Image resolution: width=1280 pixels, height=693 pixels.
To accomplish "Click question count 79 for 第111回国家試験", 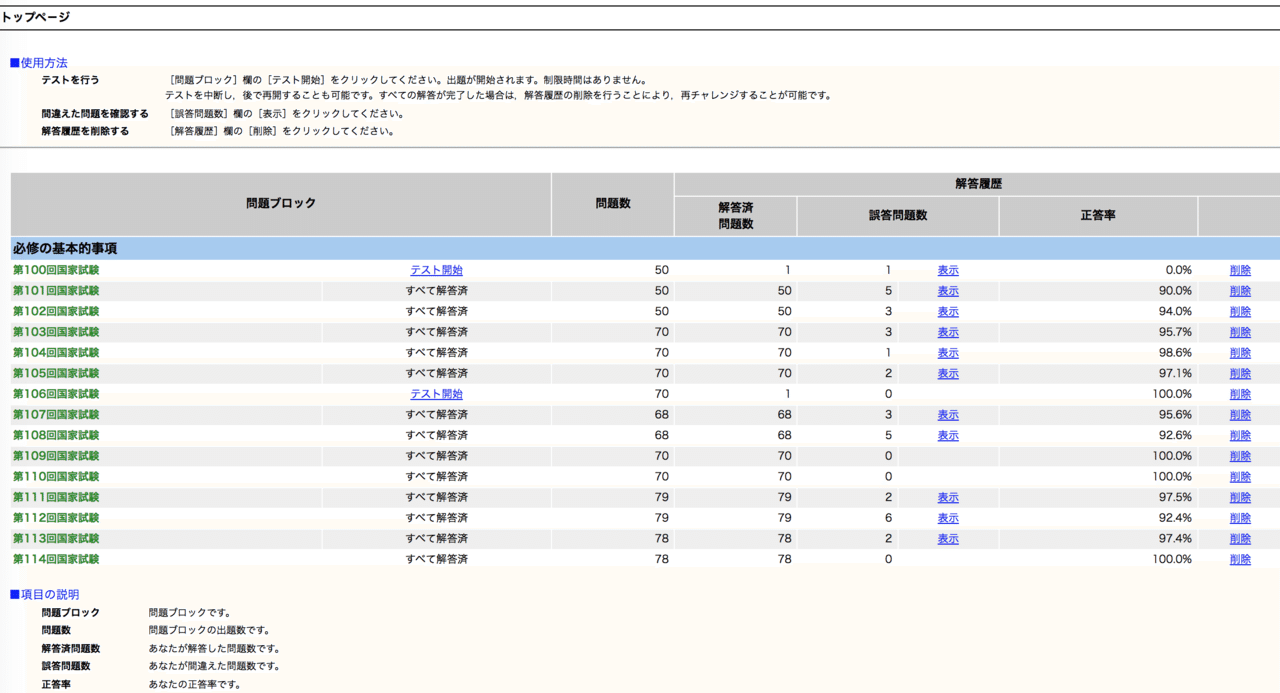I will pyautogui.click(x=661, y=497).
